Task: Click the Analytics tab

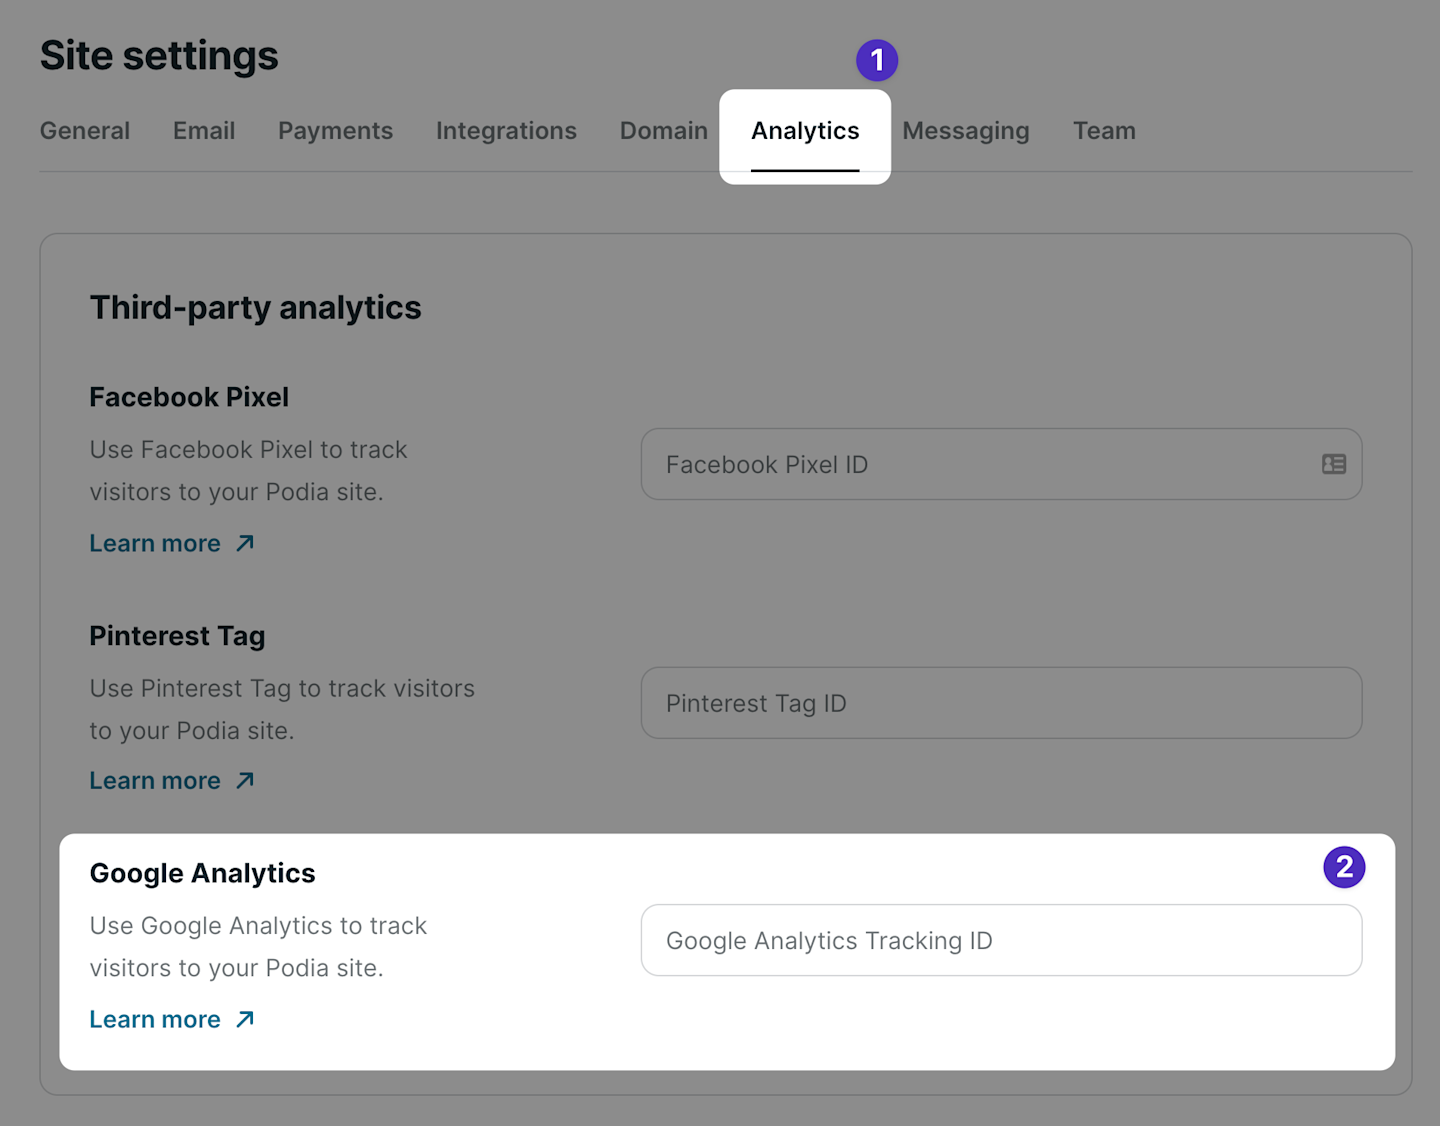Action: (805, 131)
